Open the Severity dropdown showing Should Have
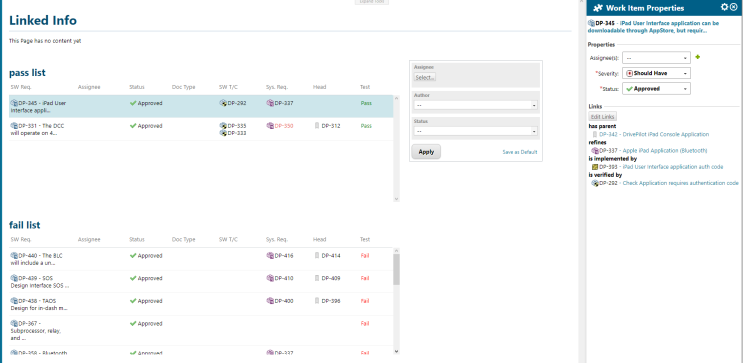Image resolution: width=743 pixels, height=363 pixels. [656, 73]
